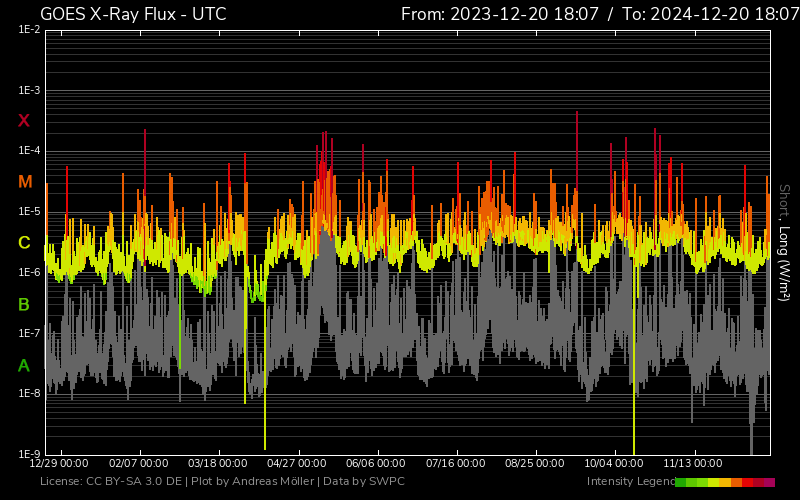Click the 1E-9 y-axis tick label
Viewport: 800px width, 500px height.
[x=29, y=454]
